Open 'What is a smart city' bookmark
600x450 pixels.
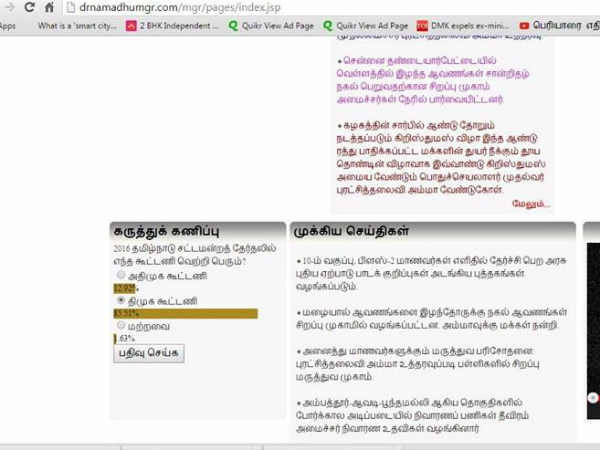pos(76,25)
